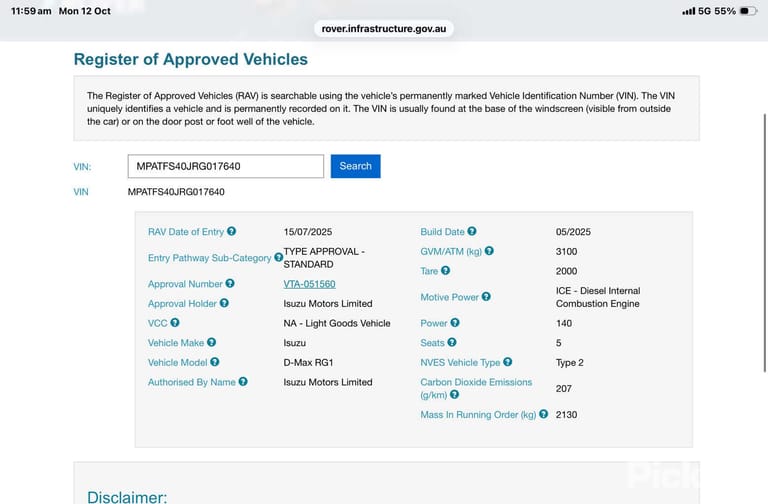This screenshot has height=504, width=768.
Task: Open help icon beside Build Date
Action: [x=472, y=231]
